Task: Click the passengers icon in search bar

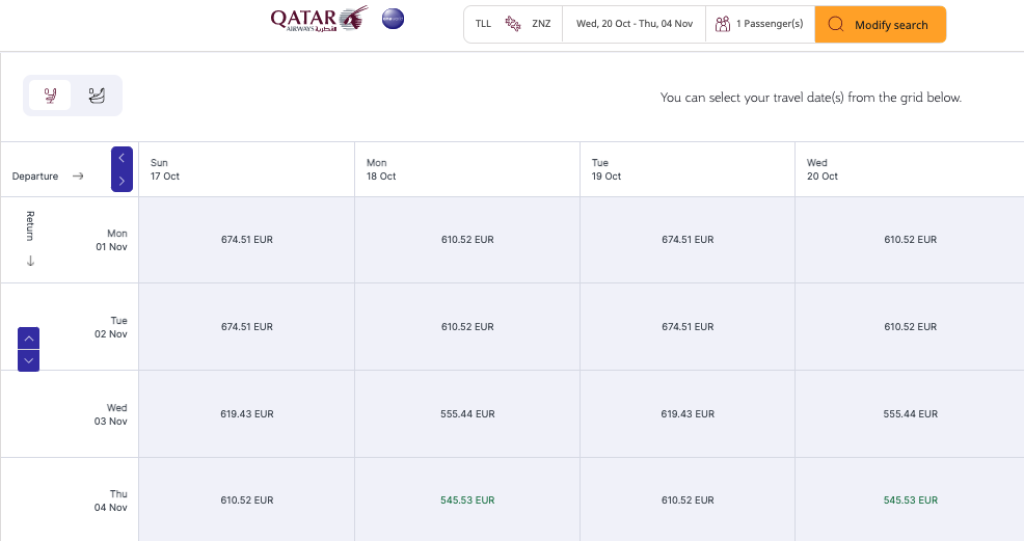Action: point(722,24)
